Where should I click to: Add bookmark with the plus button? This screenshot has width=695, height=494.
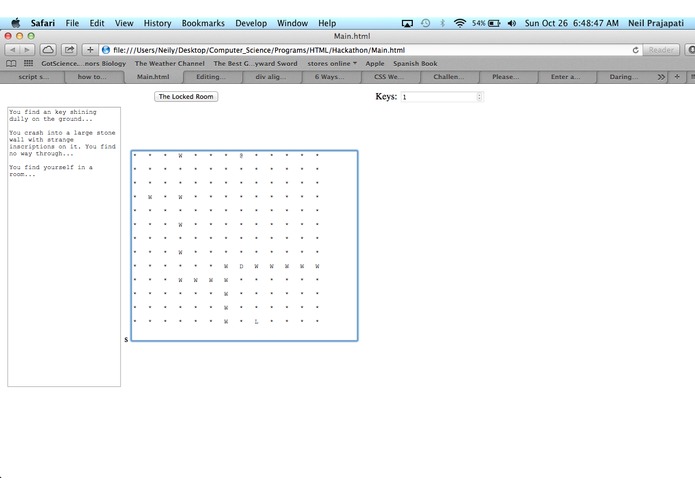[90, 50]
